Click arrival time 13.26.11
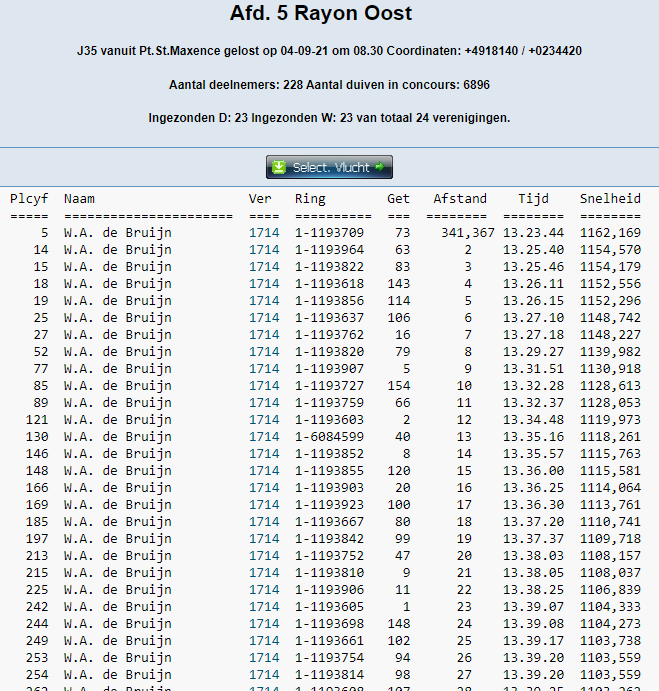 click(533, 284)
